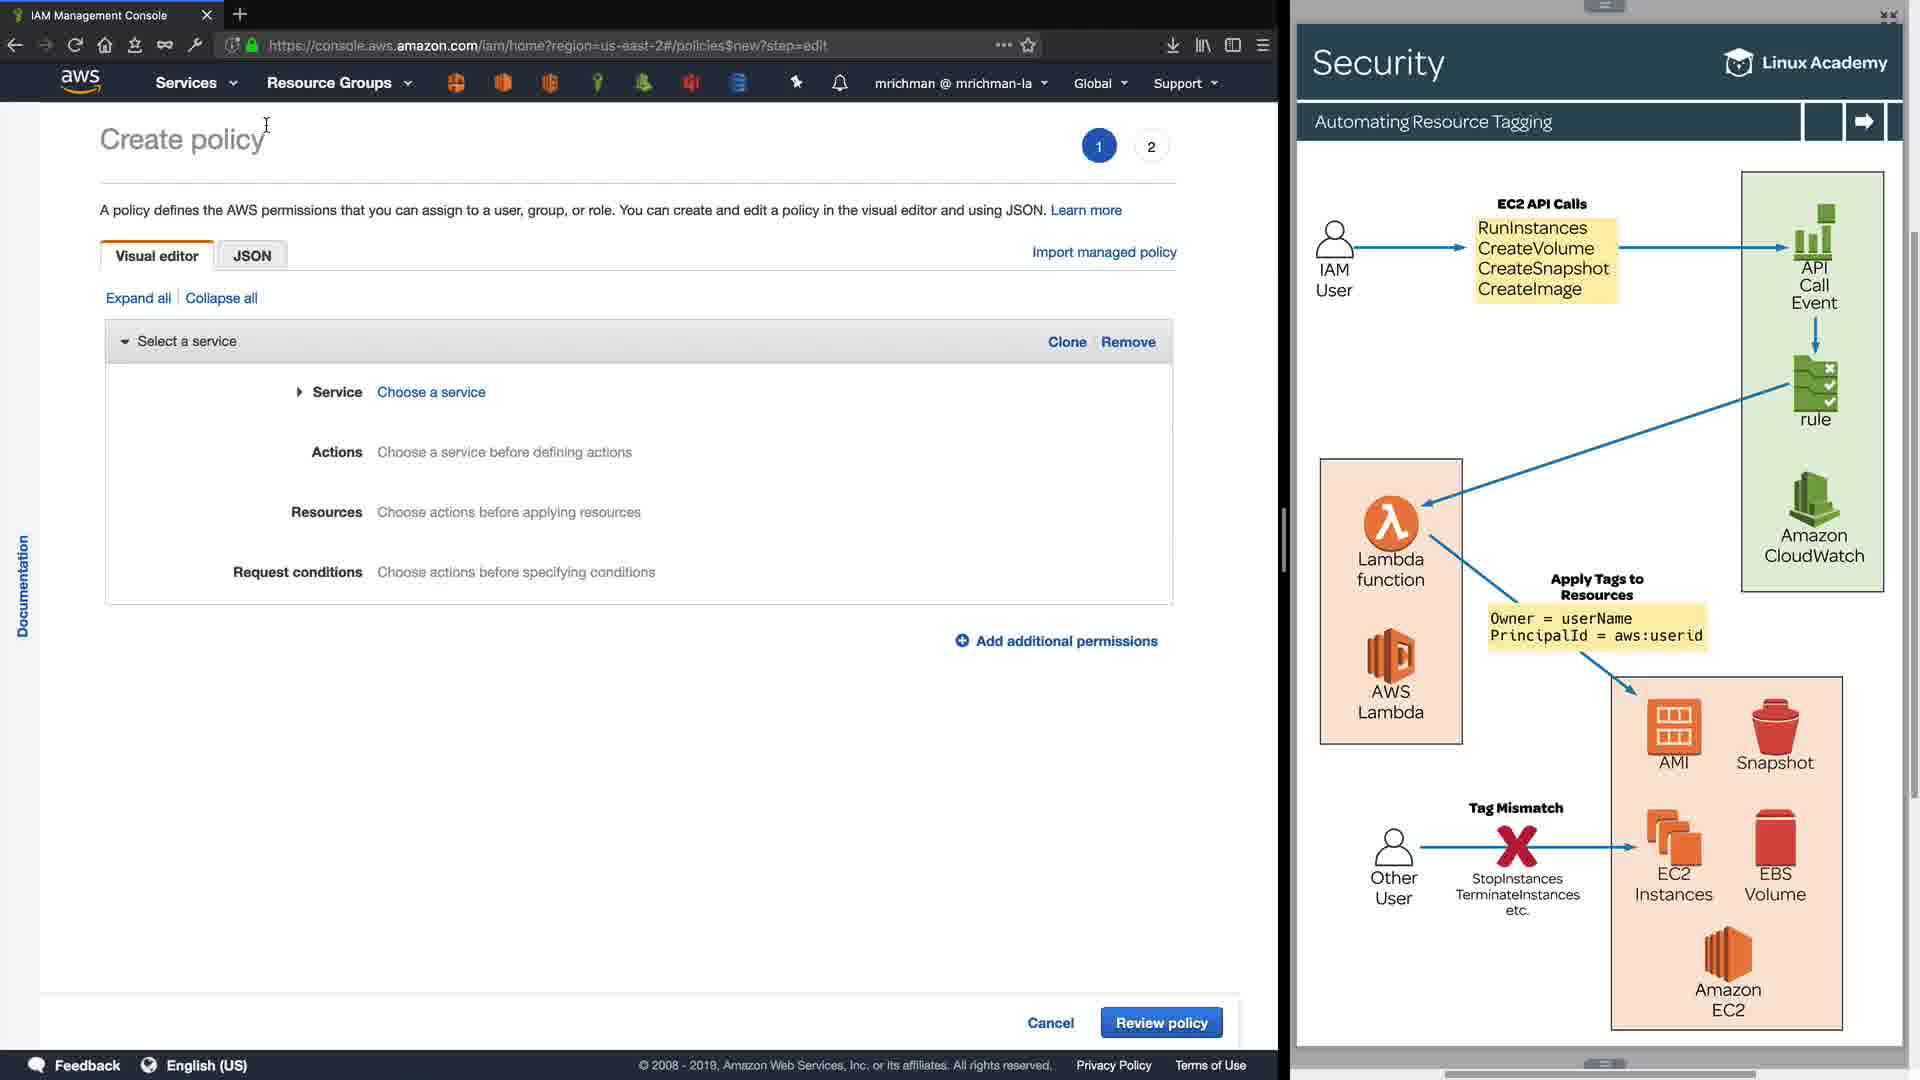Select step 1 circle indicator
Image resolution: width=1920 pixels, height=1080 pixels.
tap(1098, 147)
